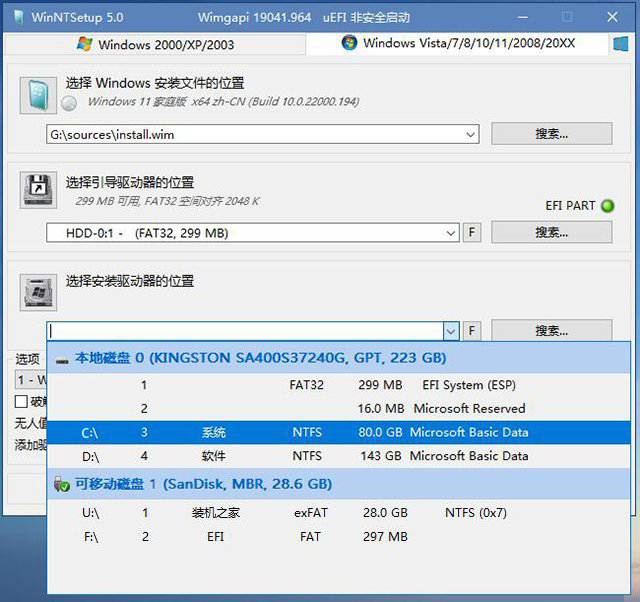Image resolution: width=640 pixels, height=602 pixels.
Task: Switch to the Windows 2000/XP/2003 tab
Action: [x=155, y=44]
